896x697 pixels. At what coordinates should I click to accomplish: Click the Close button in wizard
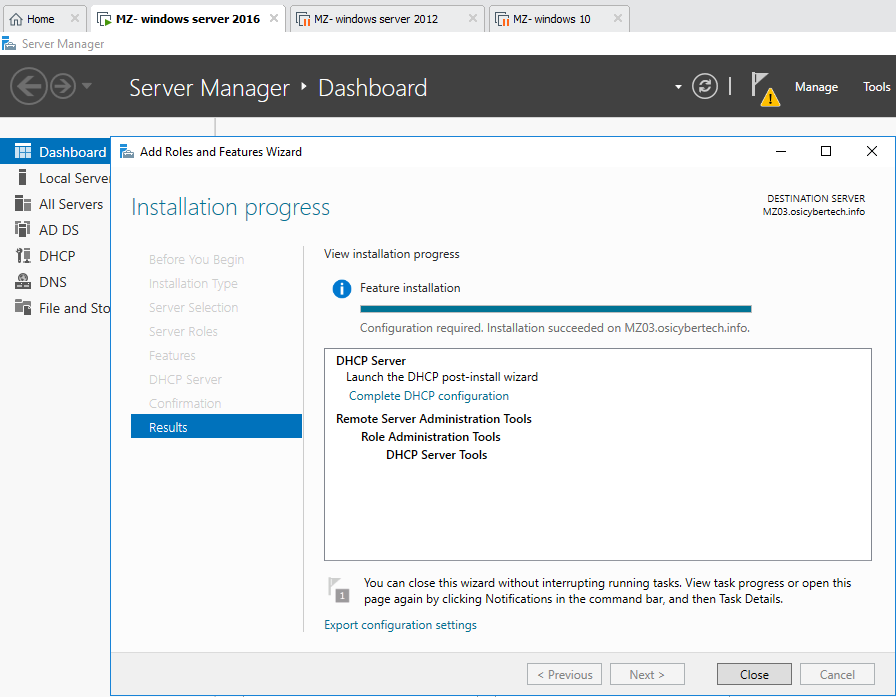click(x=754, y=674)
